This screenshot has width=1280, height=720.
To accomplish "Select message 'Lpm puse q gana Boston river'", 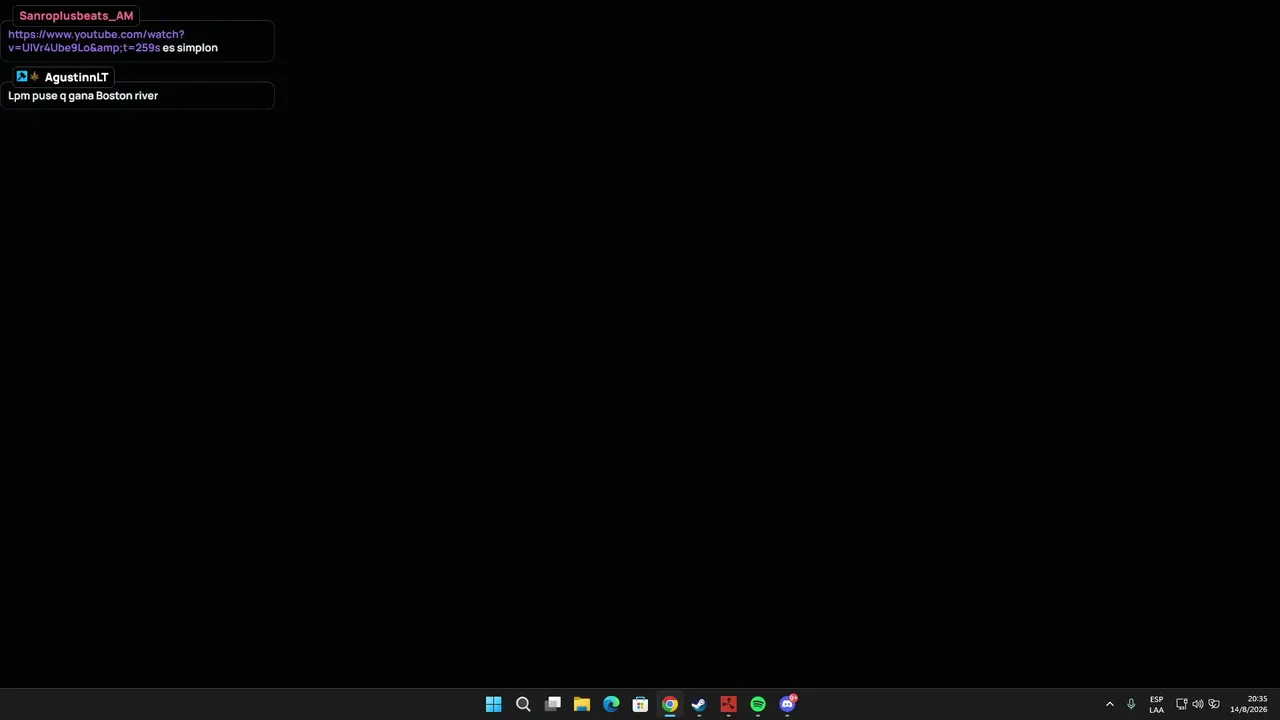I will 83,96.
